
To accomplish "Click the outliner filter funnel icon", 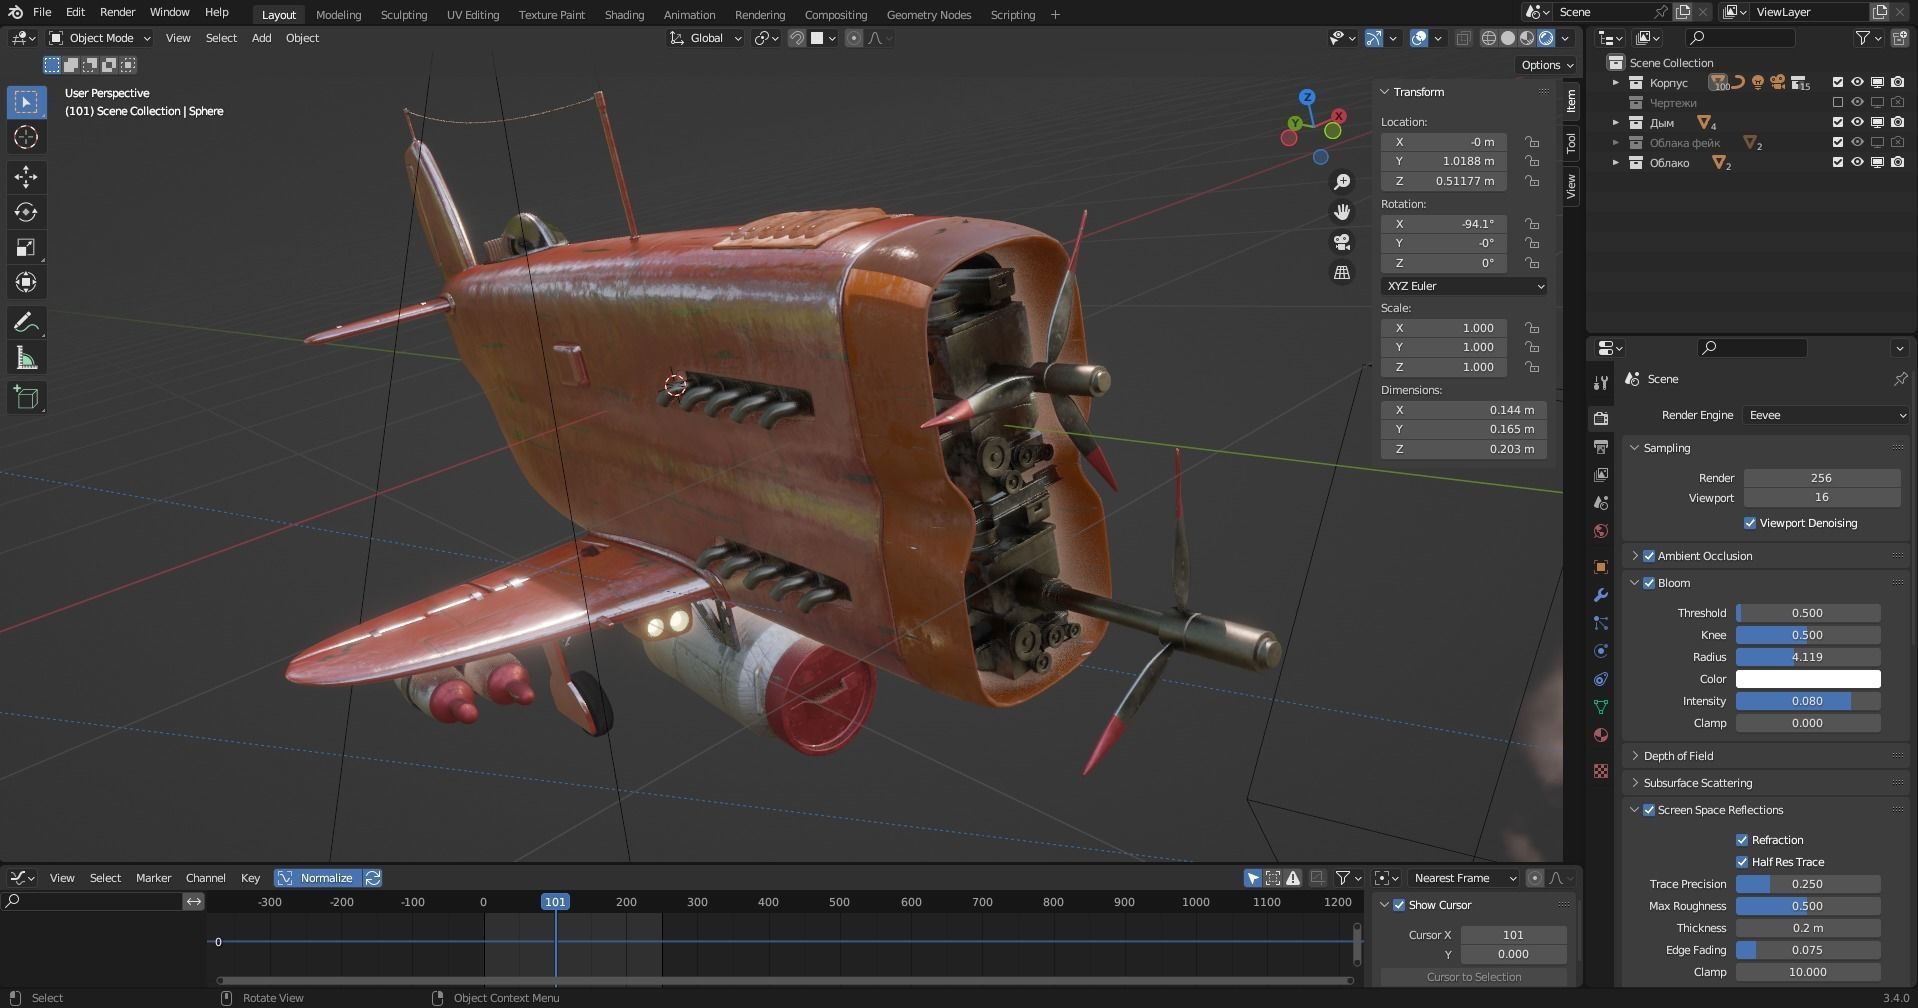I will pos(1862,37).
